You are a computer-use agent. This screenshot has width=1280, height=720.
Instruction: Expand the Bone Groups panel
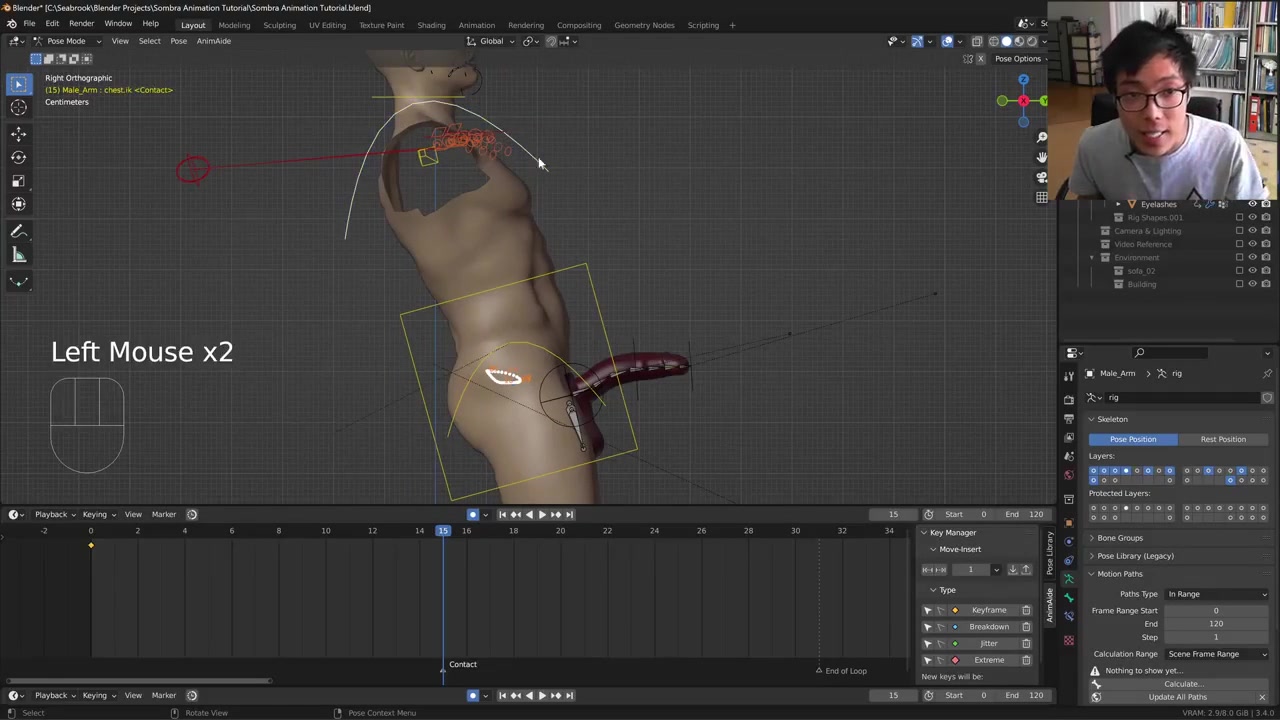1119,538
